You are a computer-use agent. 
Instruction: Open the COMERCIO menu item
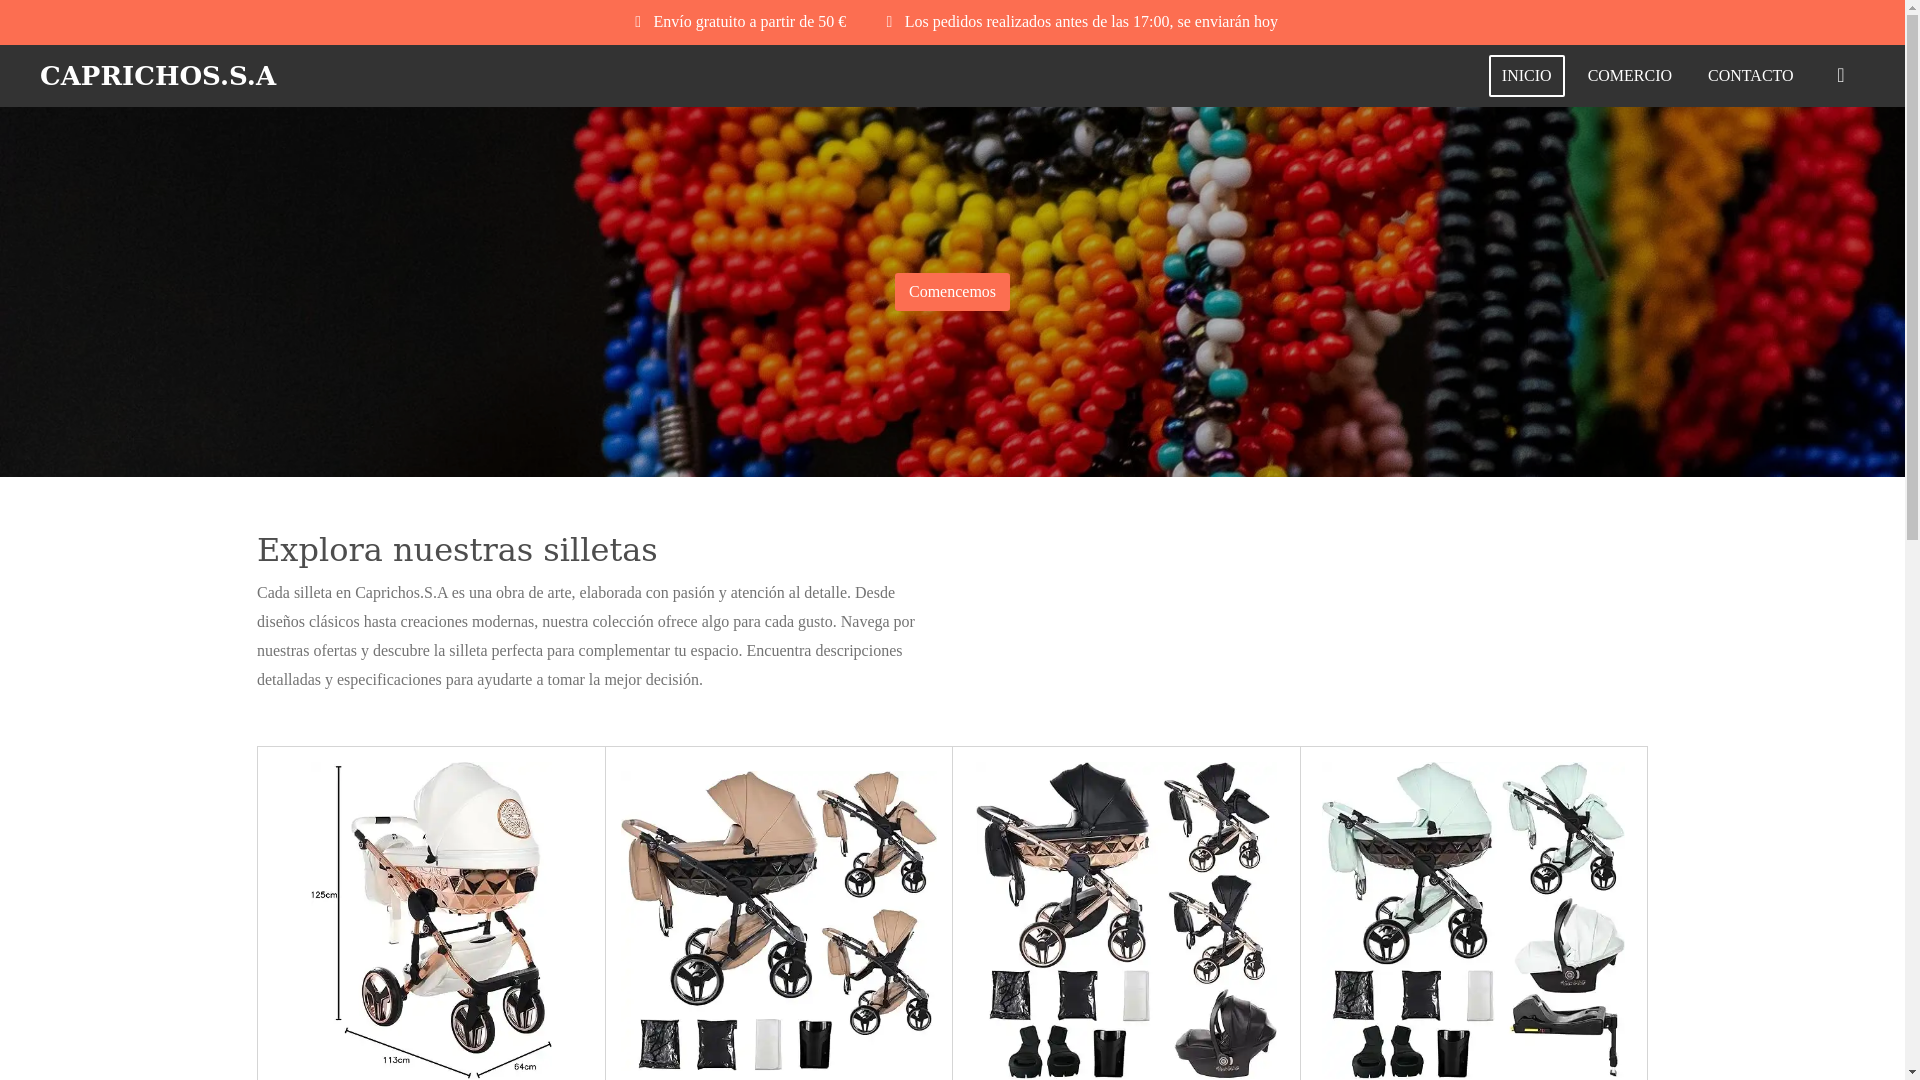pyautogui.click(x=1629, y=76)
